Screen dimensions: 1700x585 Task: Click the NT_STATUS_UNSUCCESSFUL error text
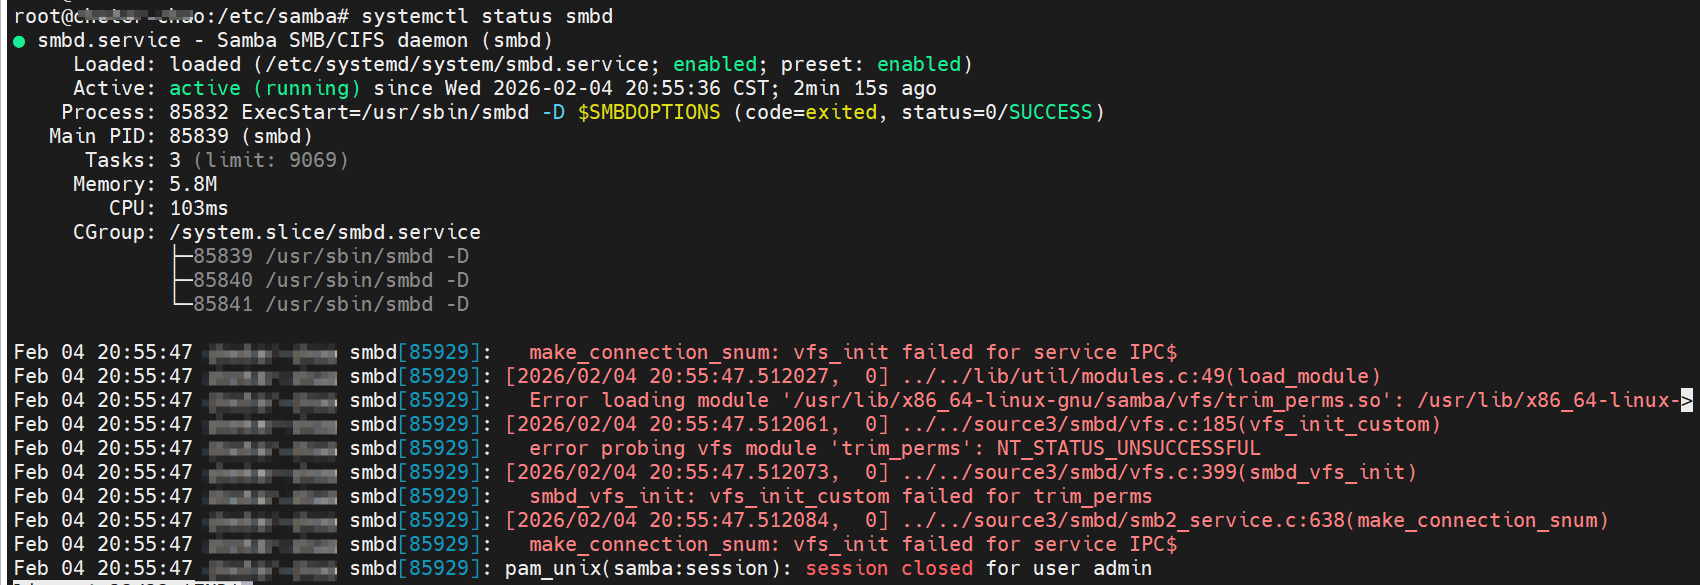pos(1128,449)
